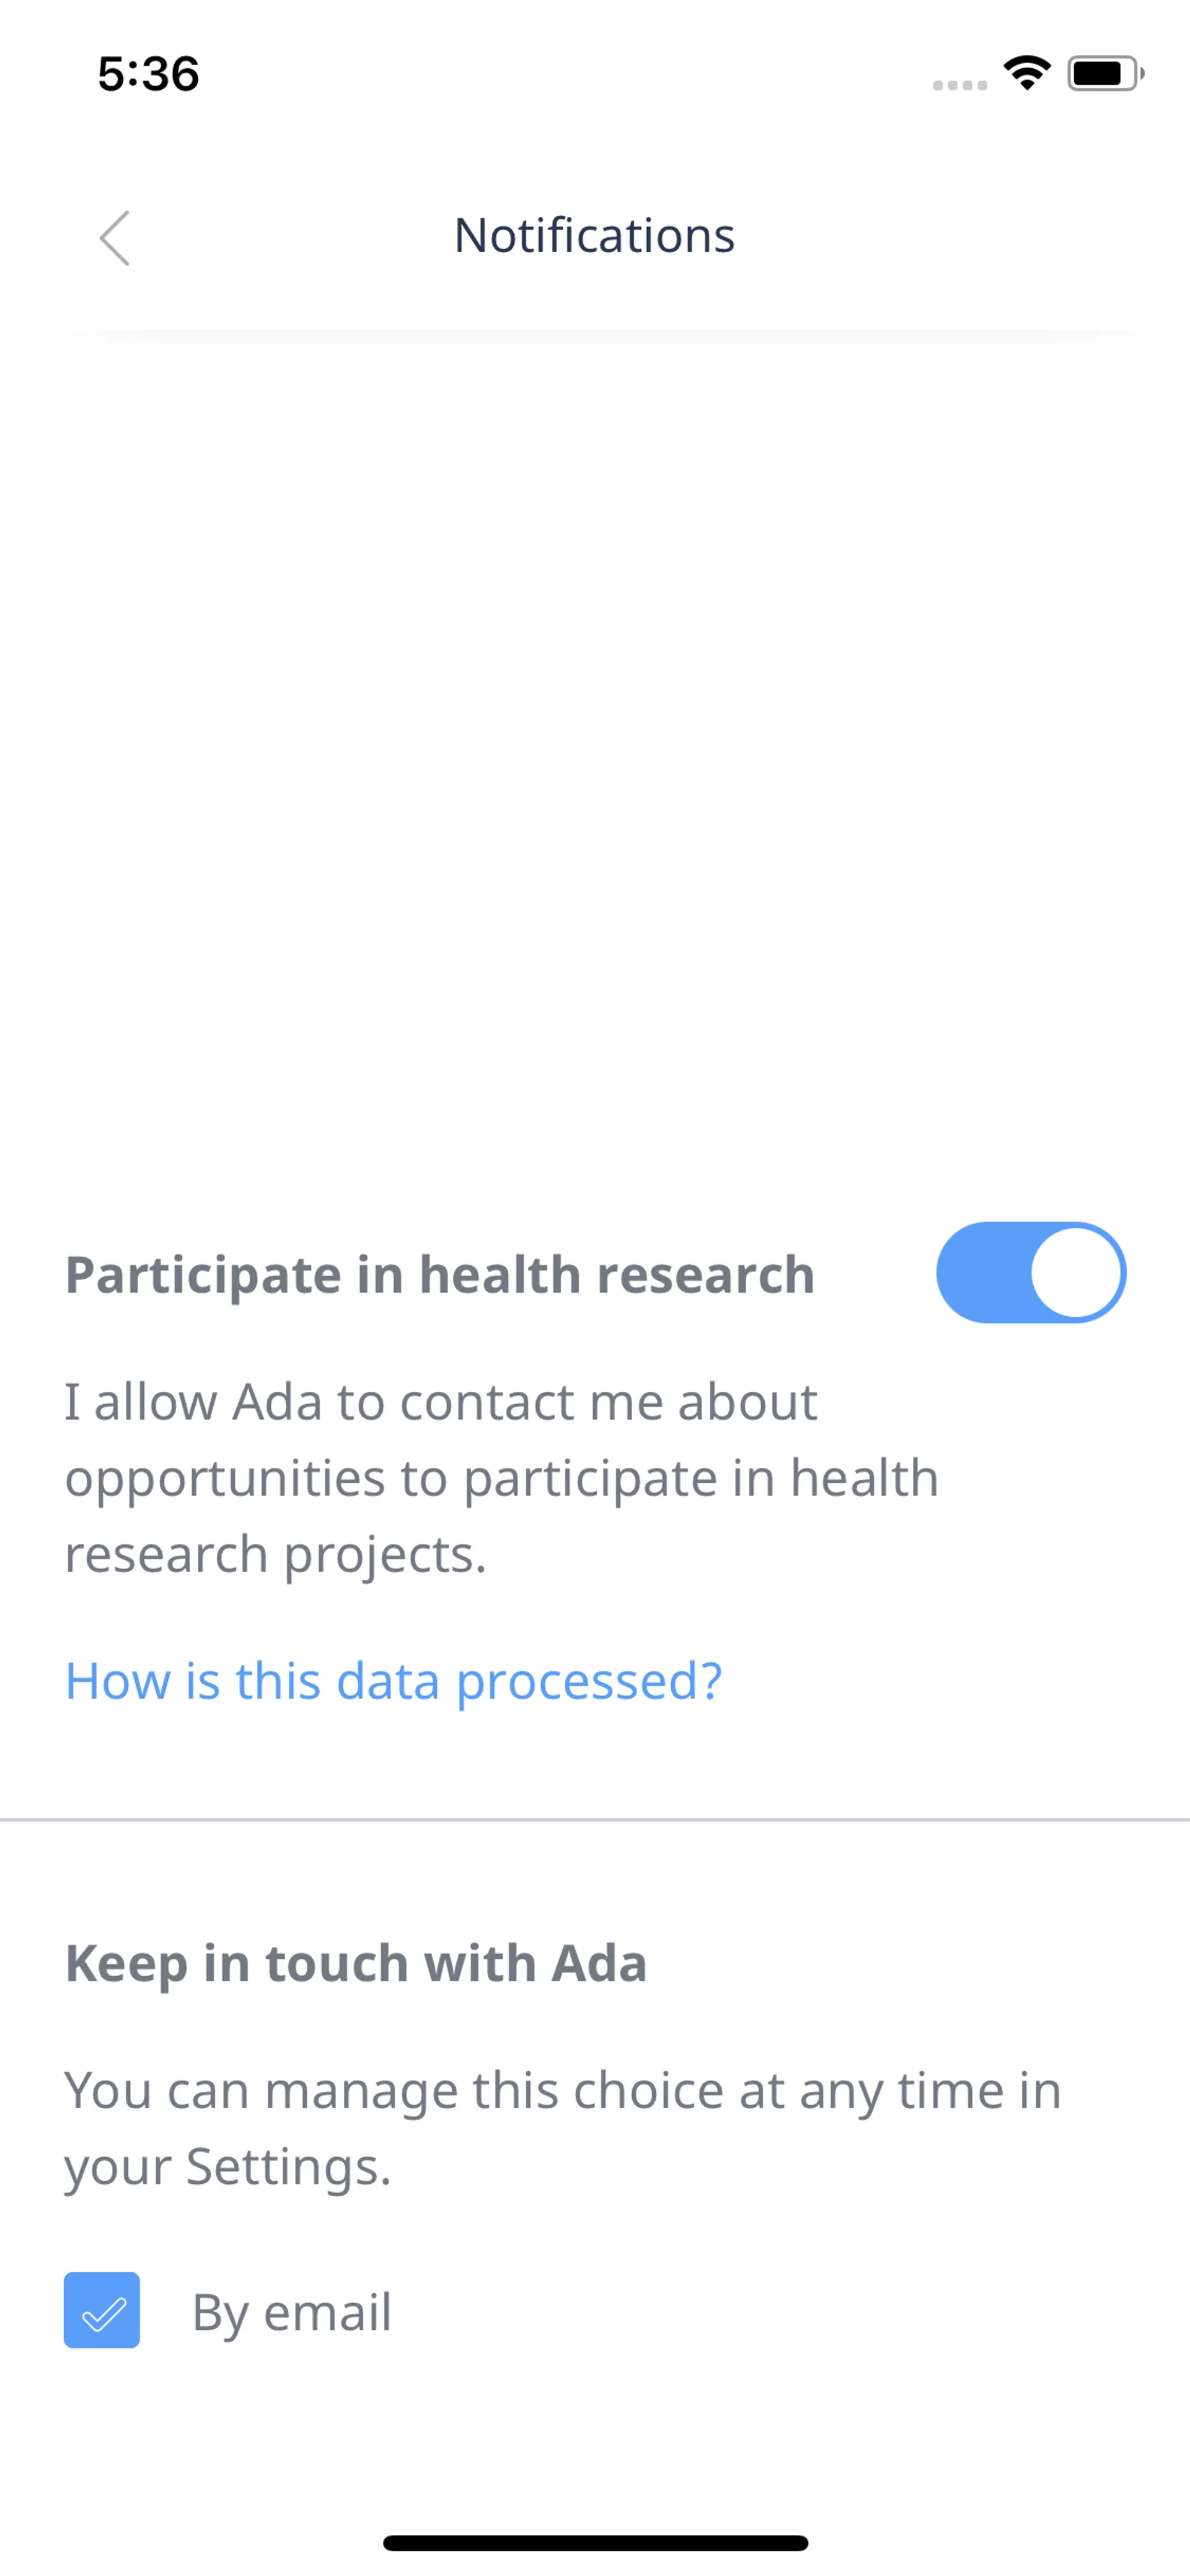
Task: Tap the Keep in touch with Ada heading
Action: pyautogui.click(x=355, y=1963)
